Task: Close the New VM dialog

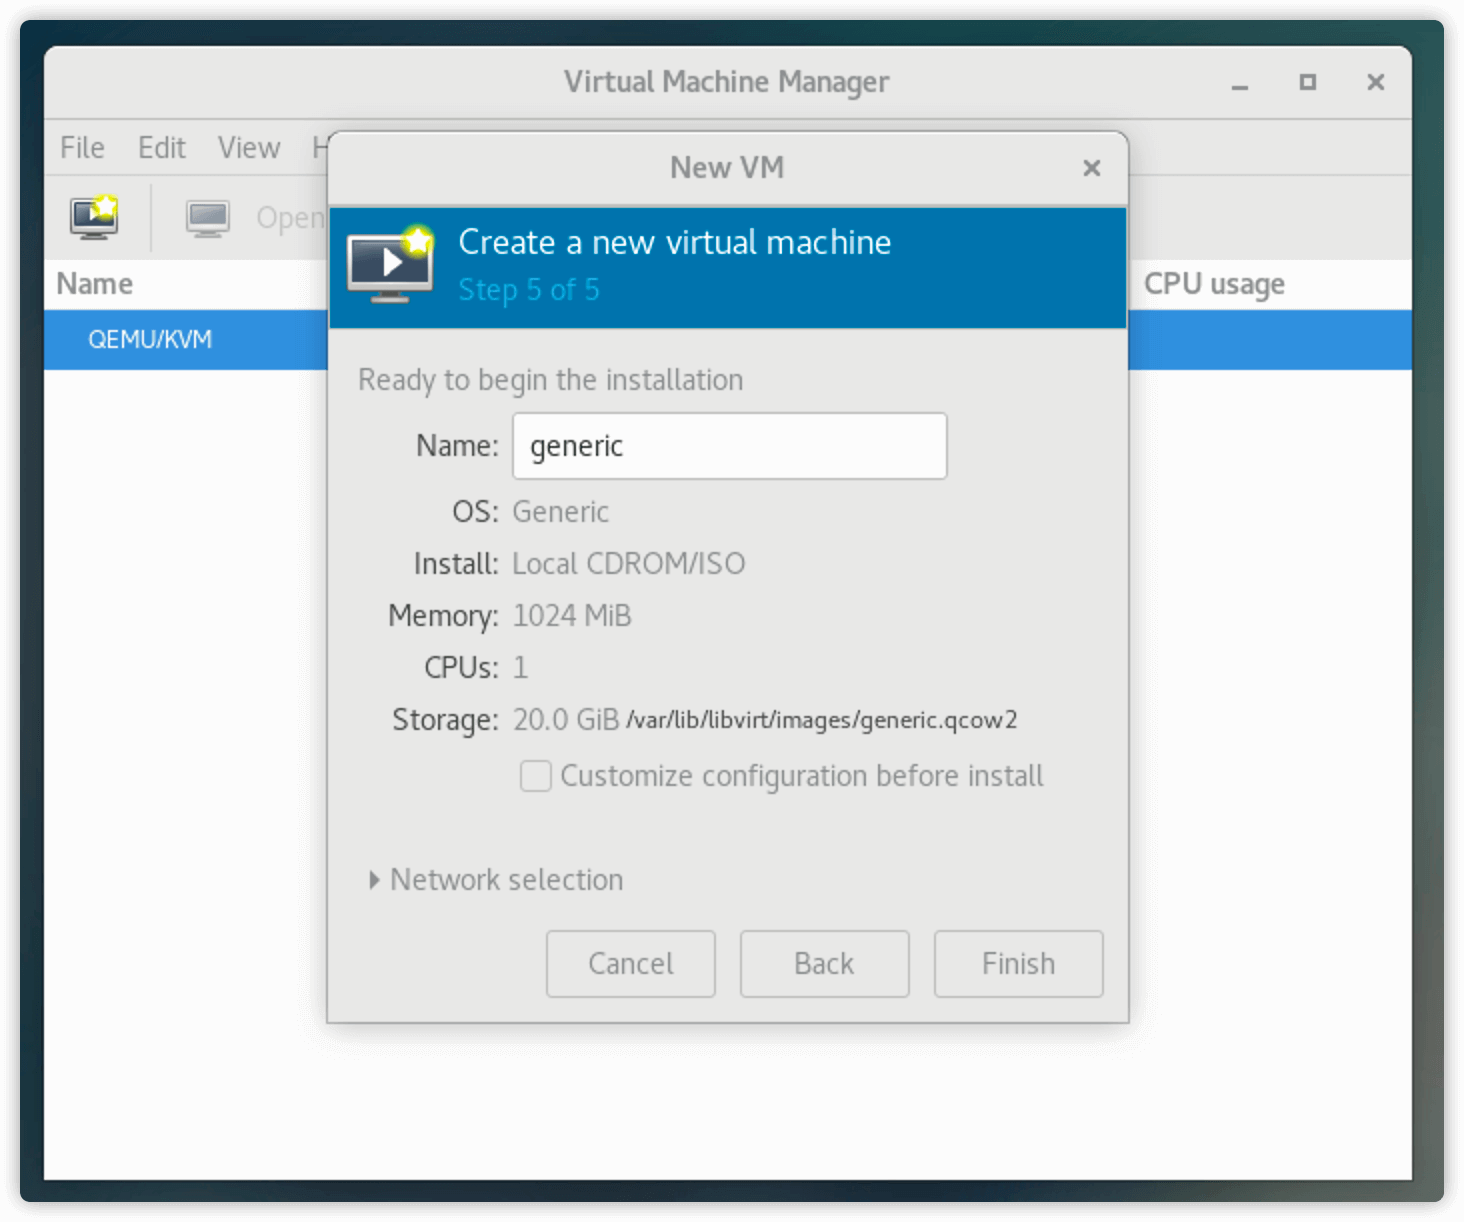Action: pyautogui.click(x=1091, y=168)
